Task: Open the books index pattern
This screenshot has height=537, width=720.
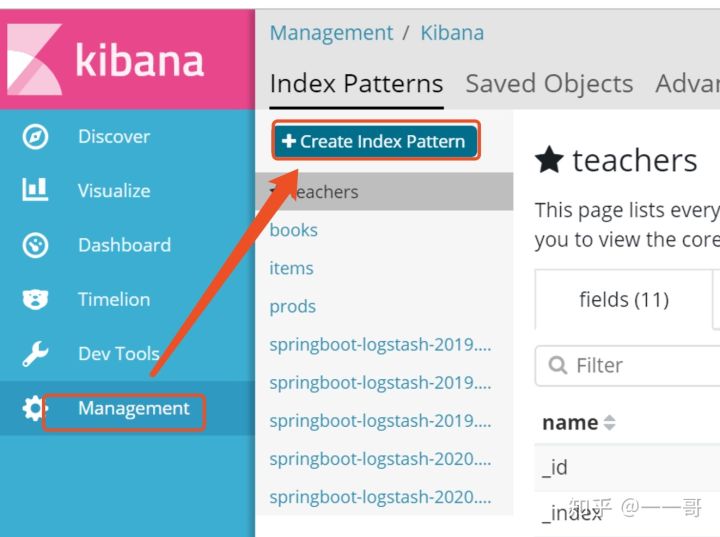Action: pos(294,230)
